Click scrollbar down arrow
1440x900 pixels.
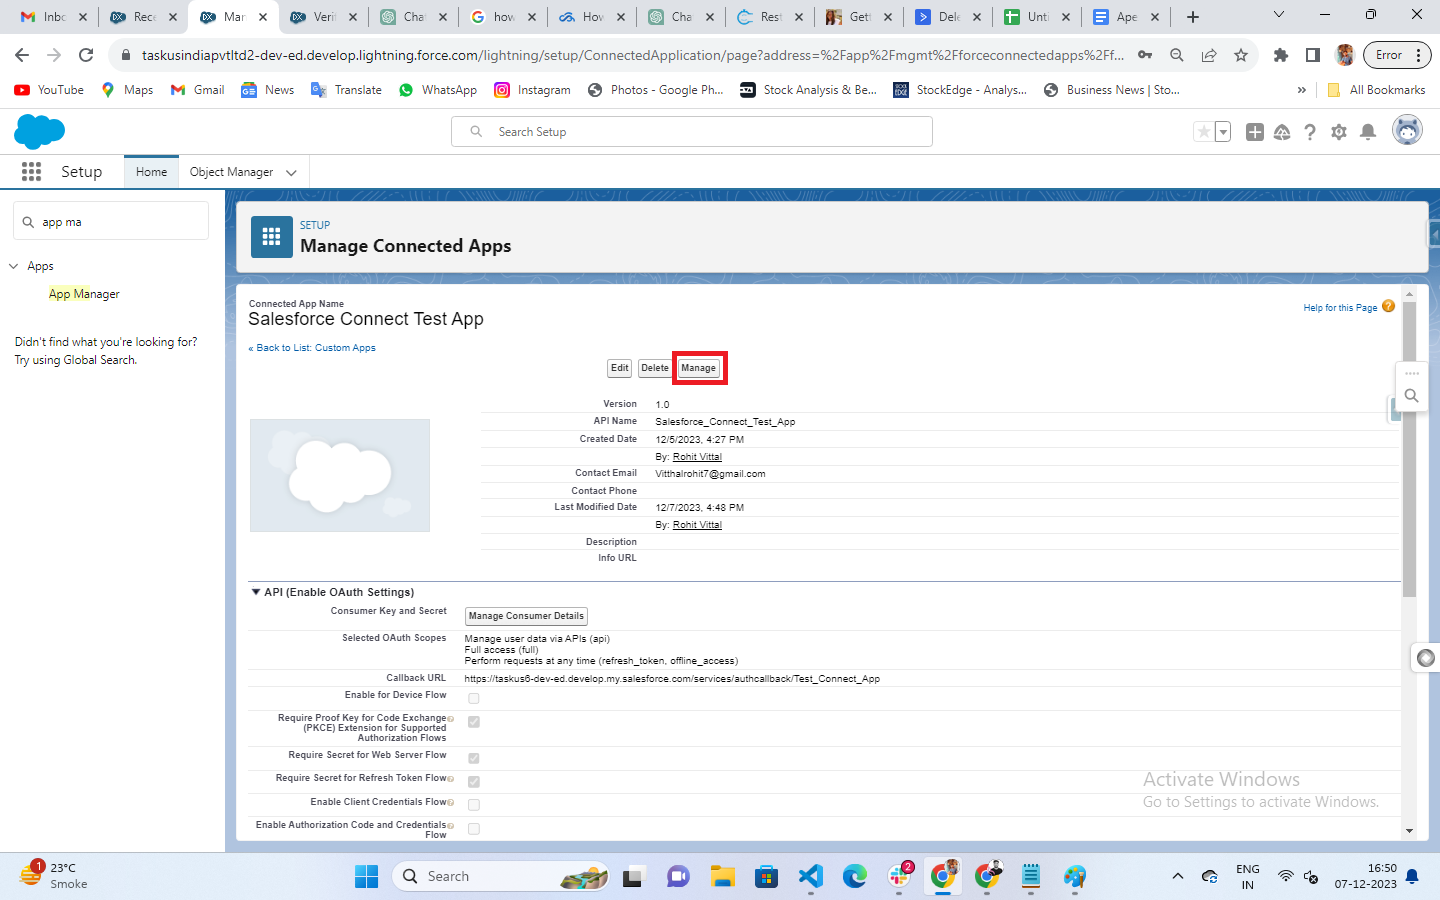tap(1409, 831)
